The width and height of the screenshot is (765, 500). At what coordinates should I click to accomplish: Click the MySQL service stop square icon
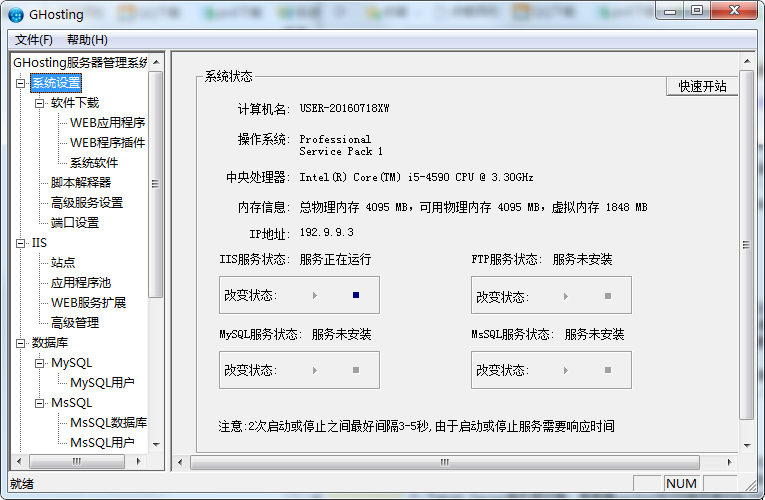(x=356, y=370)
